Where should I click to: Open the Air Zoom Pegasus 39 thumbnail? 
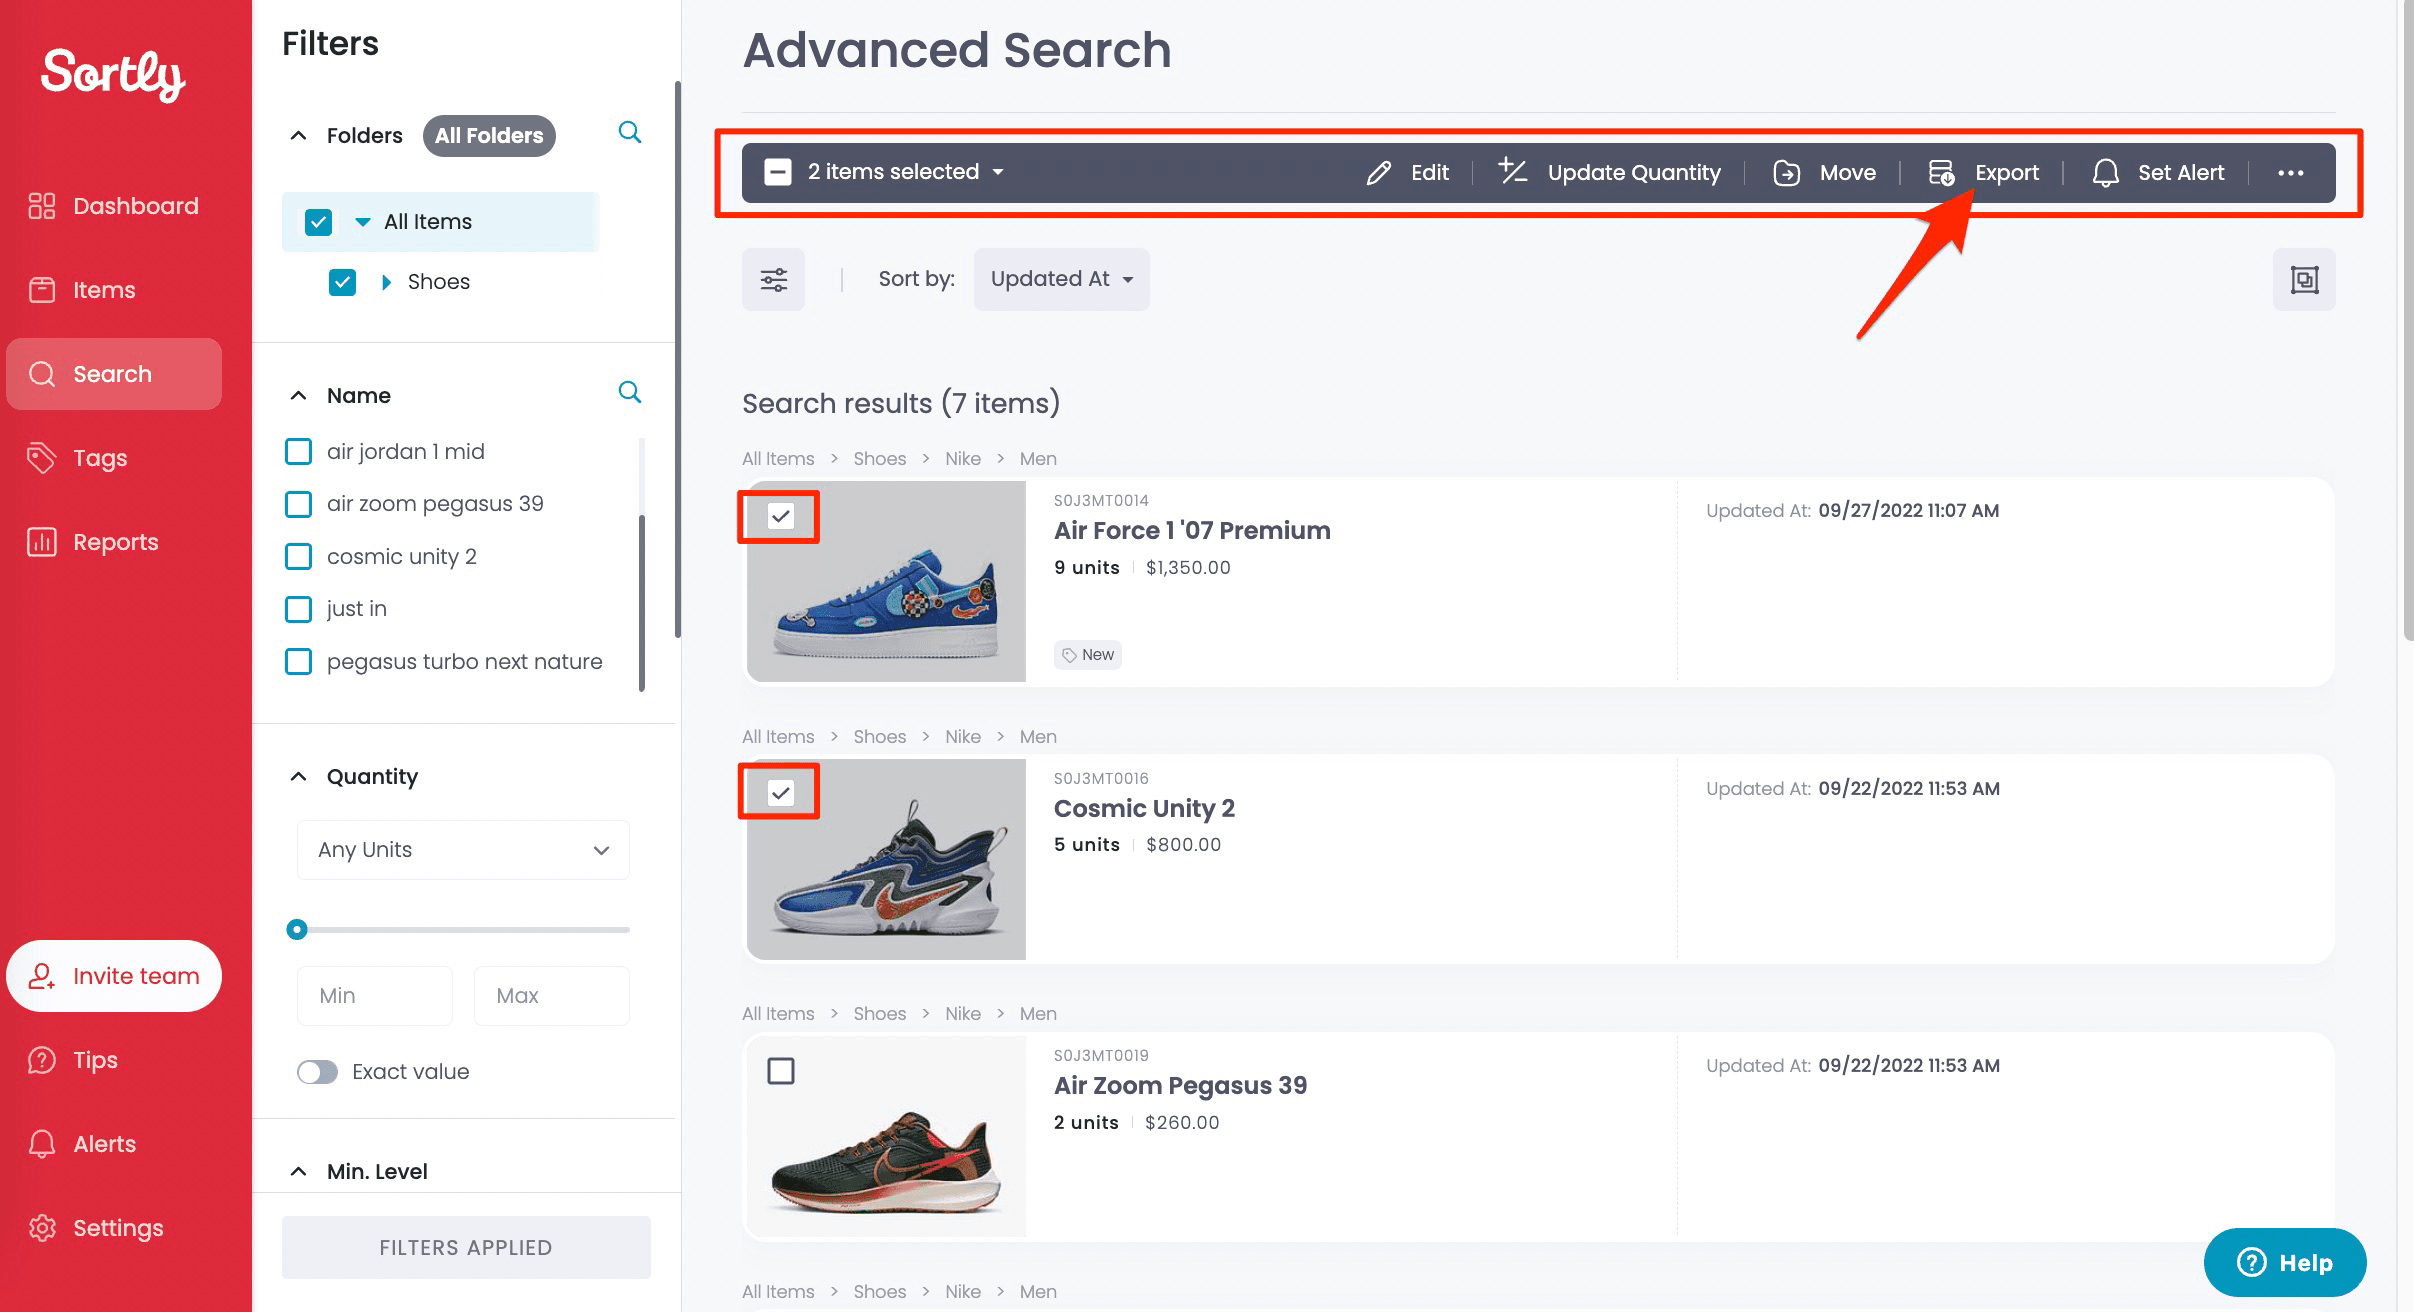click(887, 1137)
